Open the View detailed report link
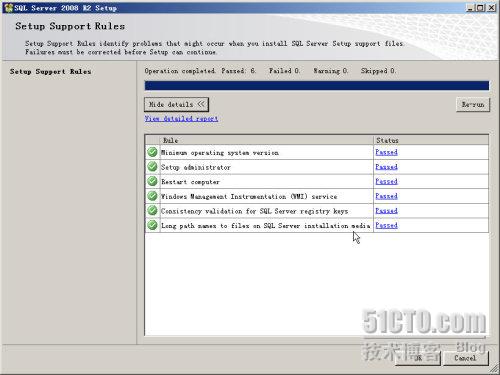 click(181, 119)
